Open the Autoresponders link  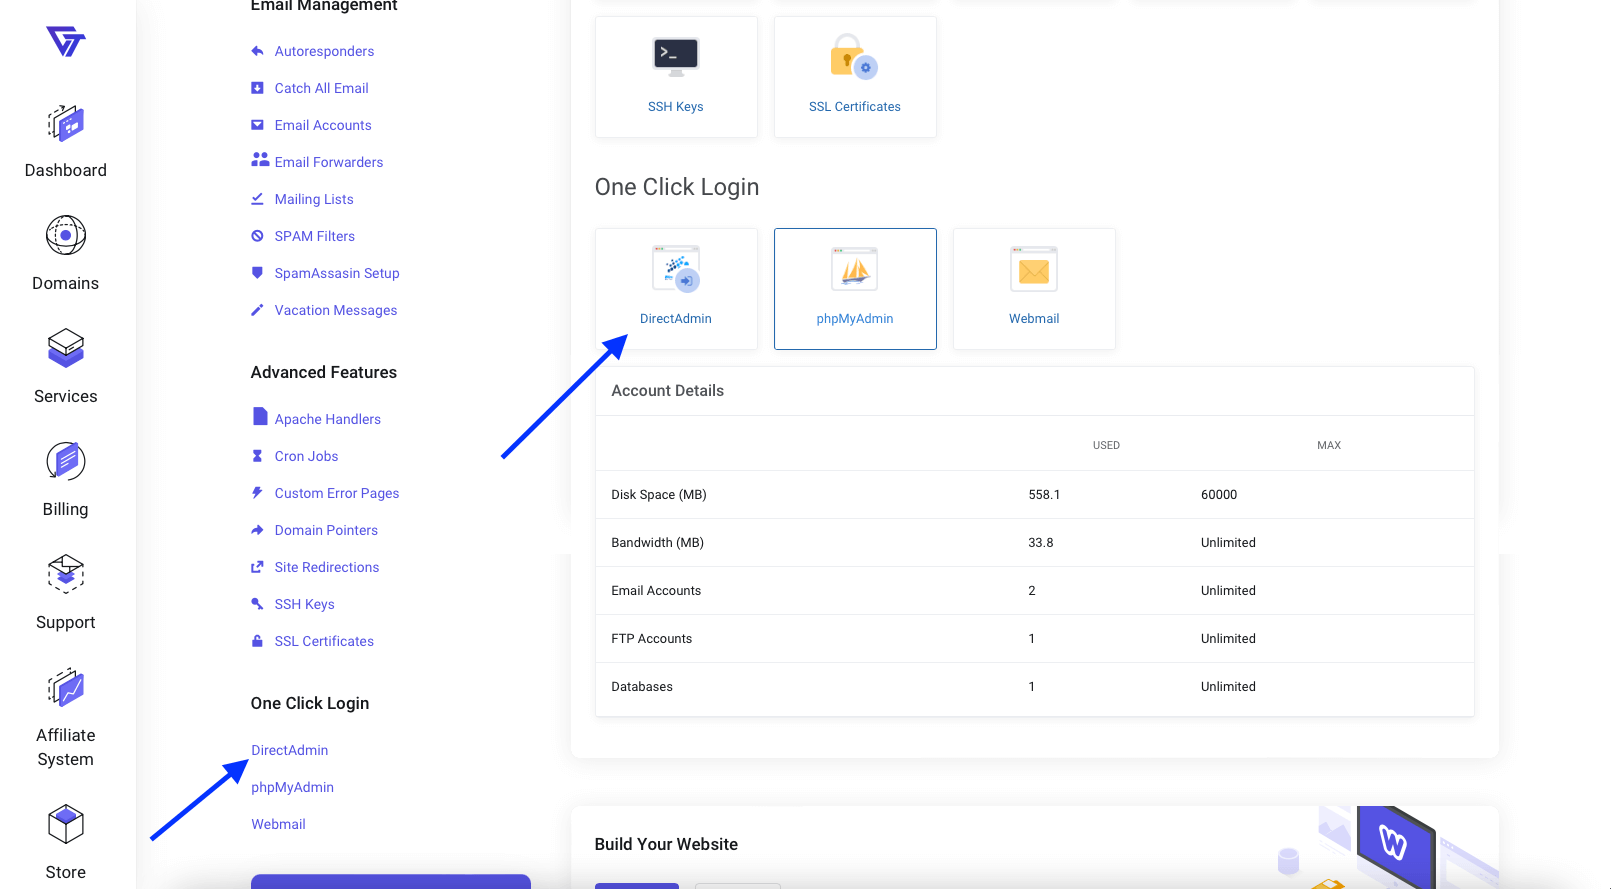pyautogui.click(x=324, y=51)
